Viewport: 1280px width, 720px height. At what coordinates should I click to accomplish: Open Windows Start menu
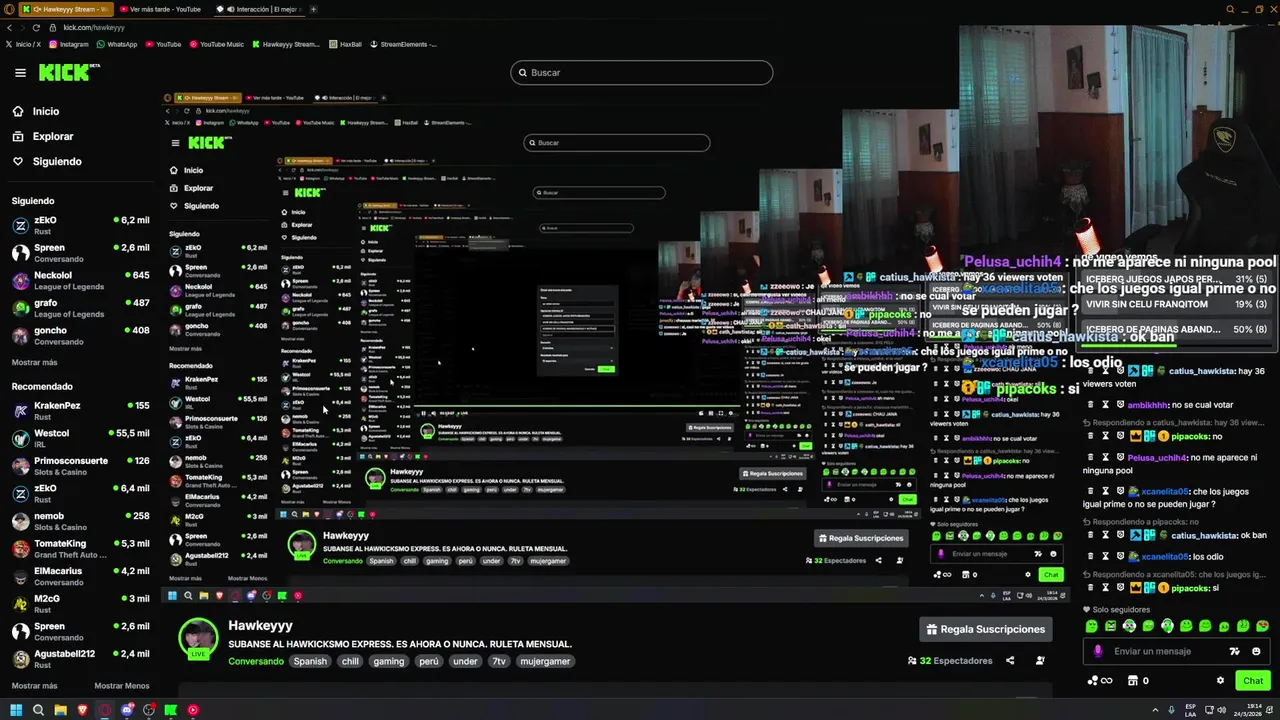(x=16, y=710)
